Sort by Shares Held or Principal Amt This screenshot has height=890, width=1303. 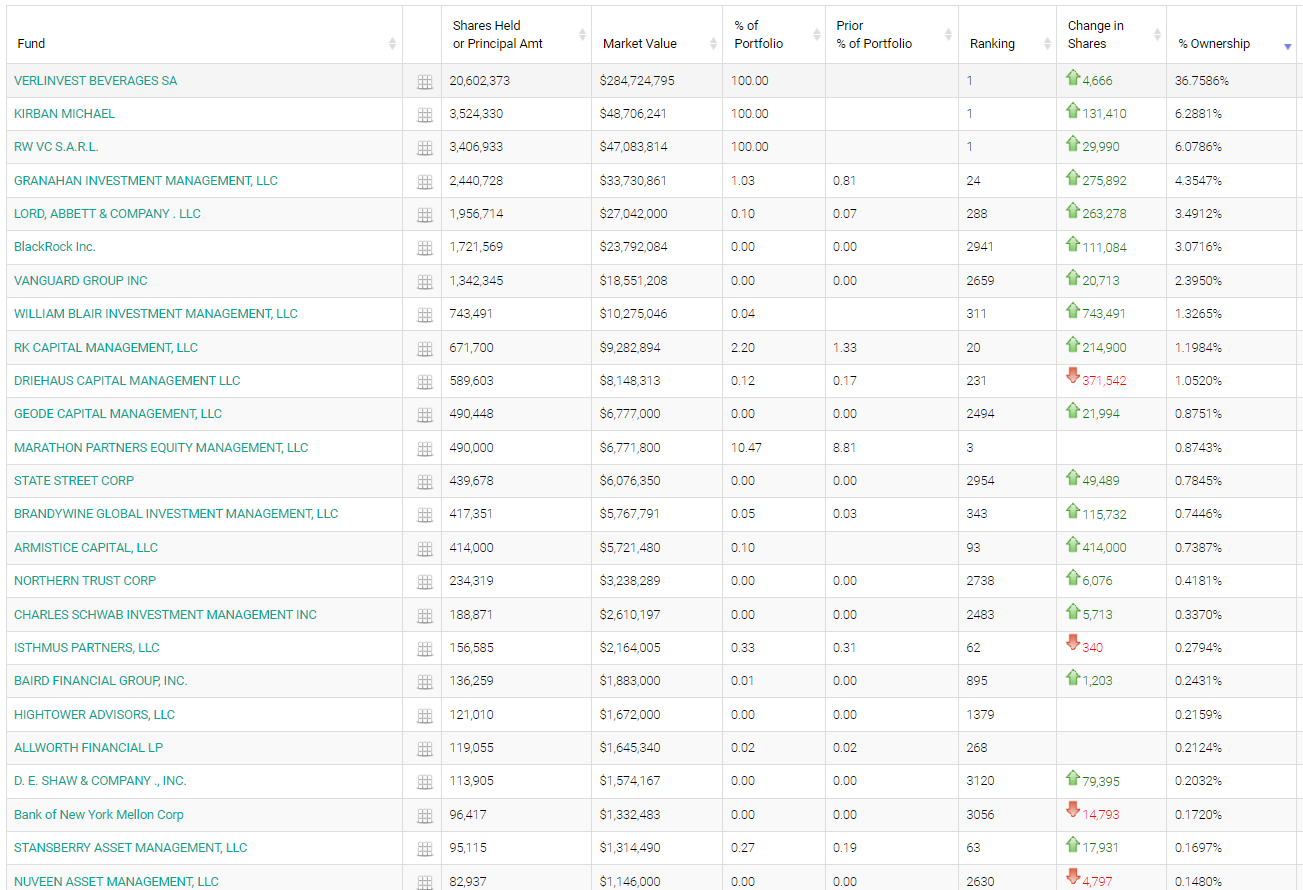pyautogui.click(x=516, y=35)
